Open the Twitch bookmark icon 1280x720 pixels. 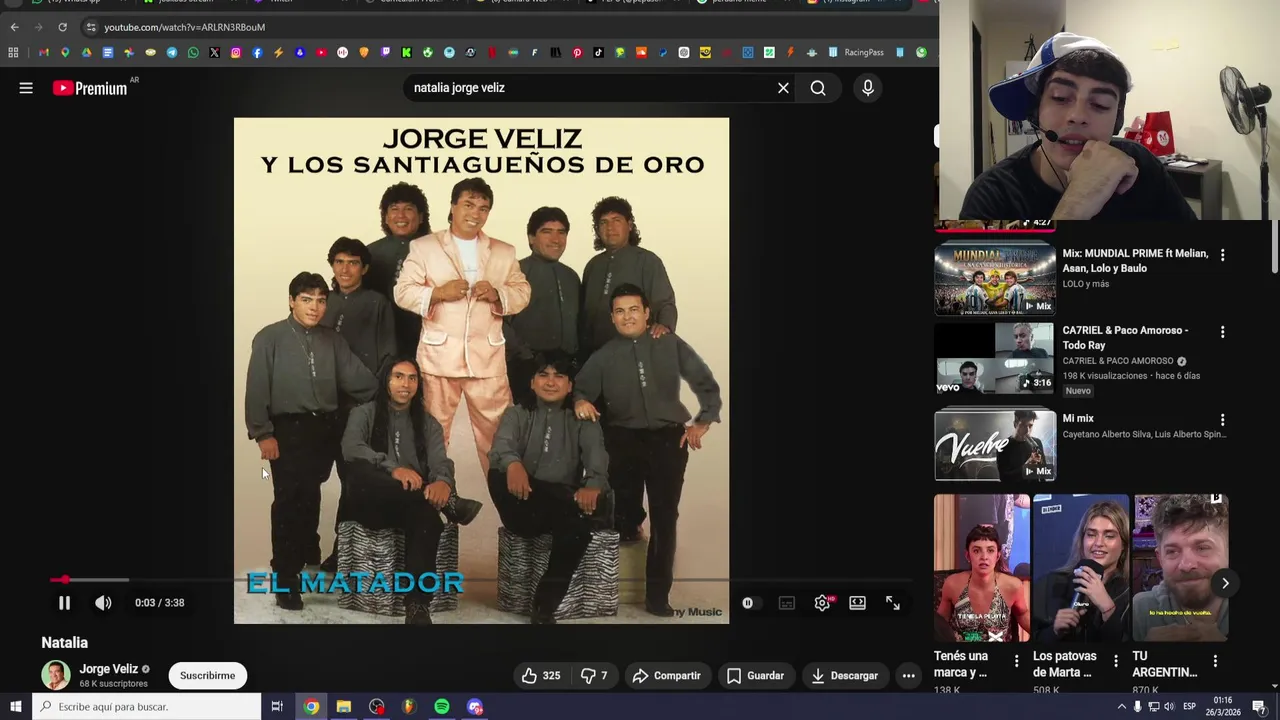[386, 52]
